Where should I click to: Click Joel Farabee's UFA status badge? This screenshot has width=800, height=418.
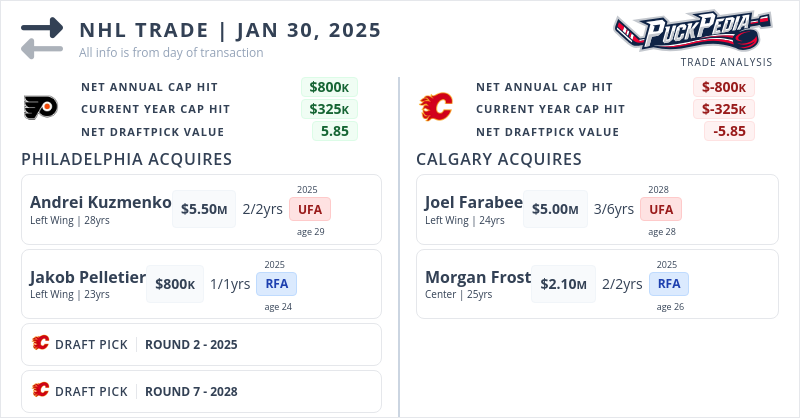[x=661, y=209]
